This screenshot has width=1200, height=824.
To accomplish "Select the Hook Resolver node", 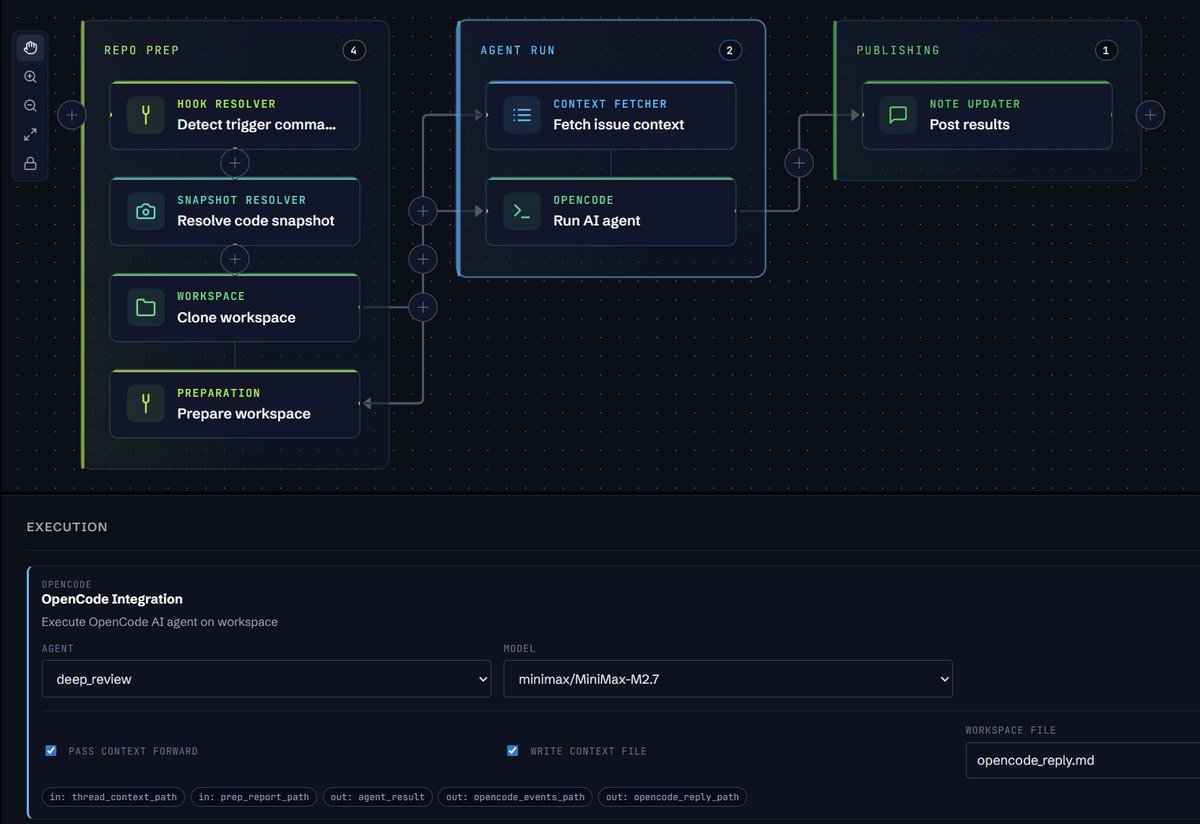I will click(x=234, y=115).
